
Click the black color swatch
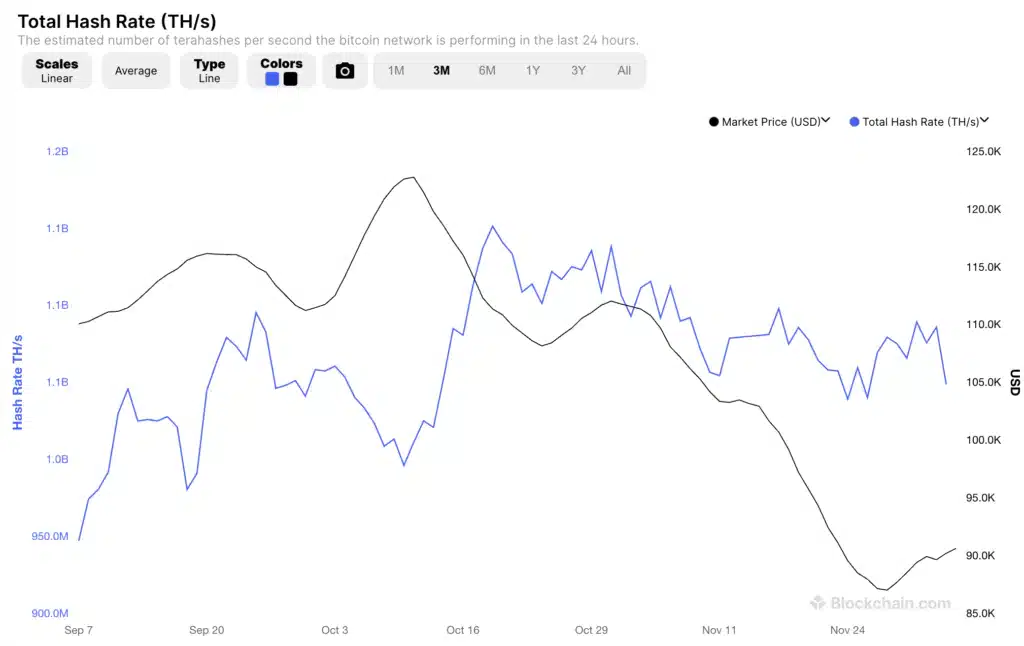[x=290, y=79]
